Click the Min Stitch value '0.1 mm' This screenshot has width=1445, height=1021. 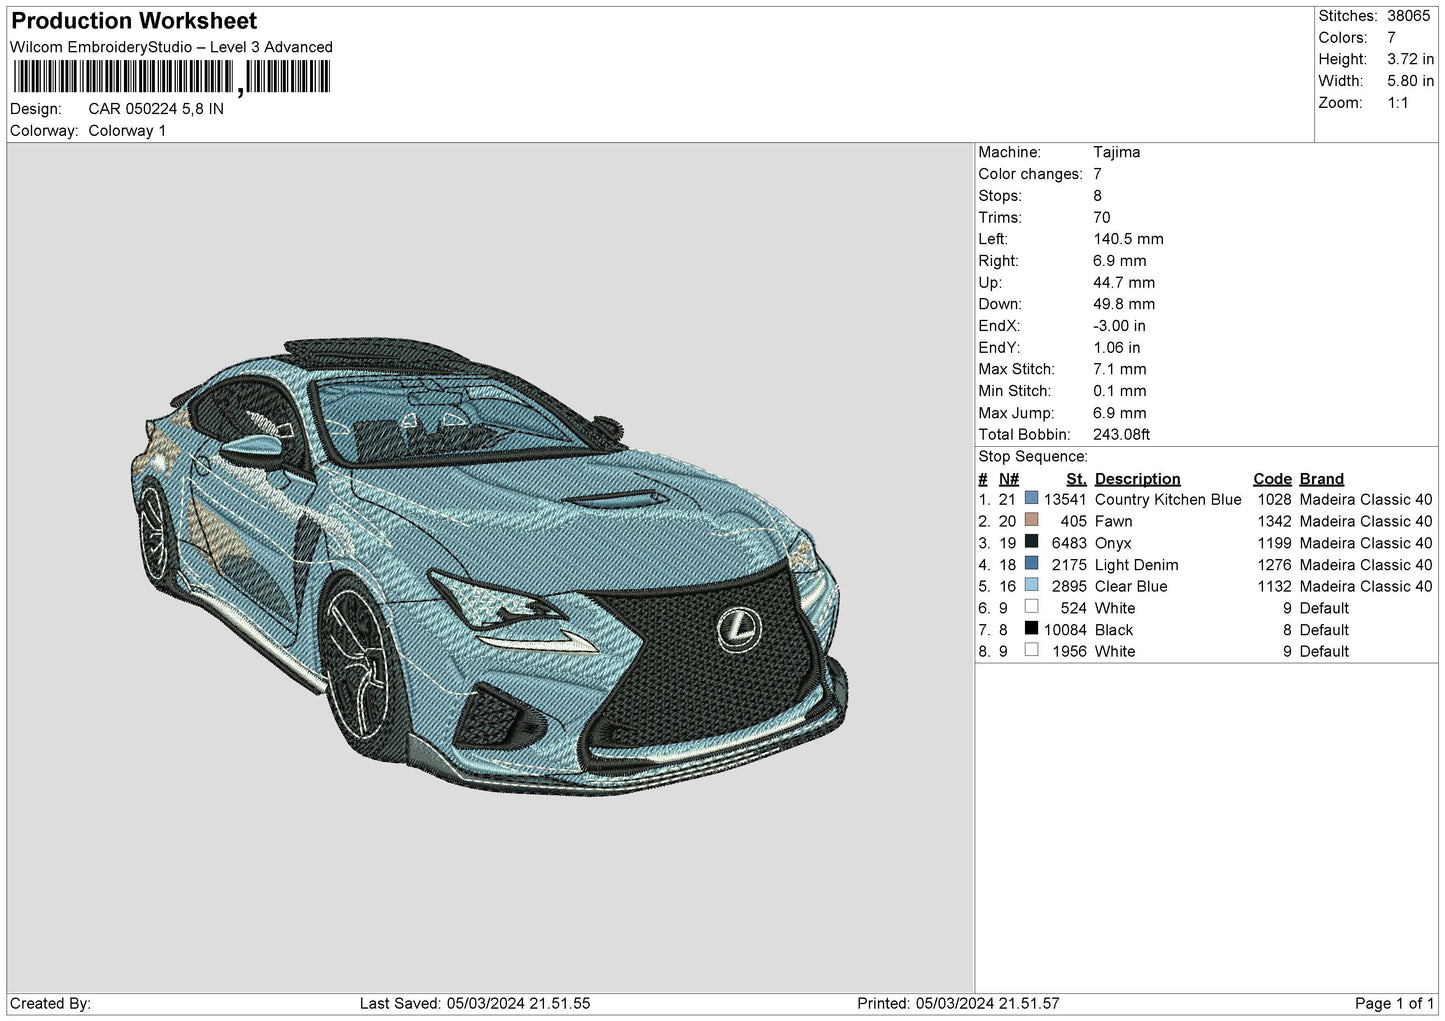tap(1119, 391)
